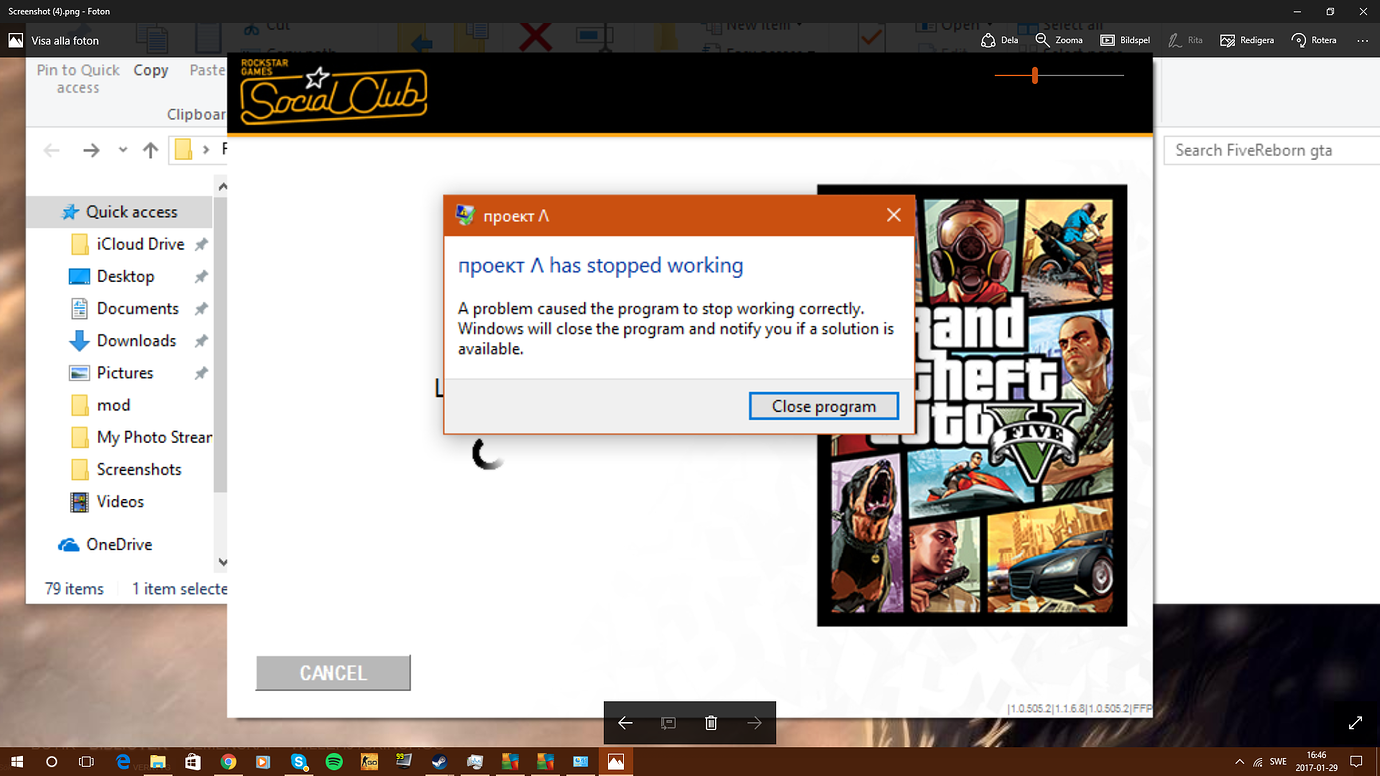This screenshot has width=1380, height=776.
Task: Click the Dela share icon in Photos toolbar
Action: click(x=999, y=40)
